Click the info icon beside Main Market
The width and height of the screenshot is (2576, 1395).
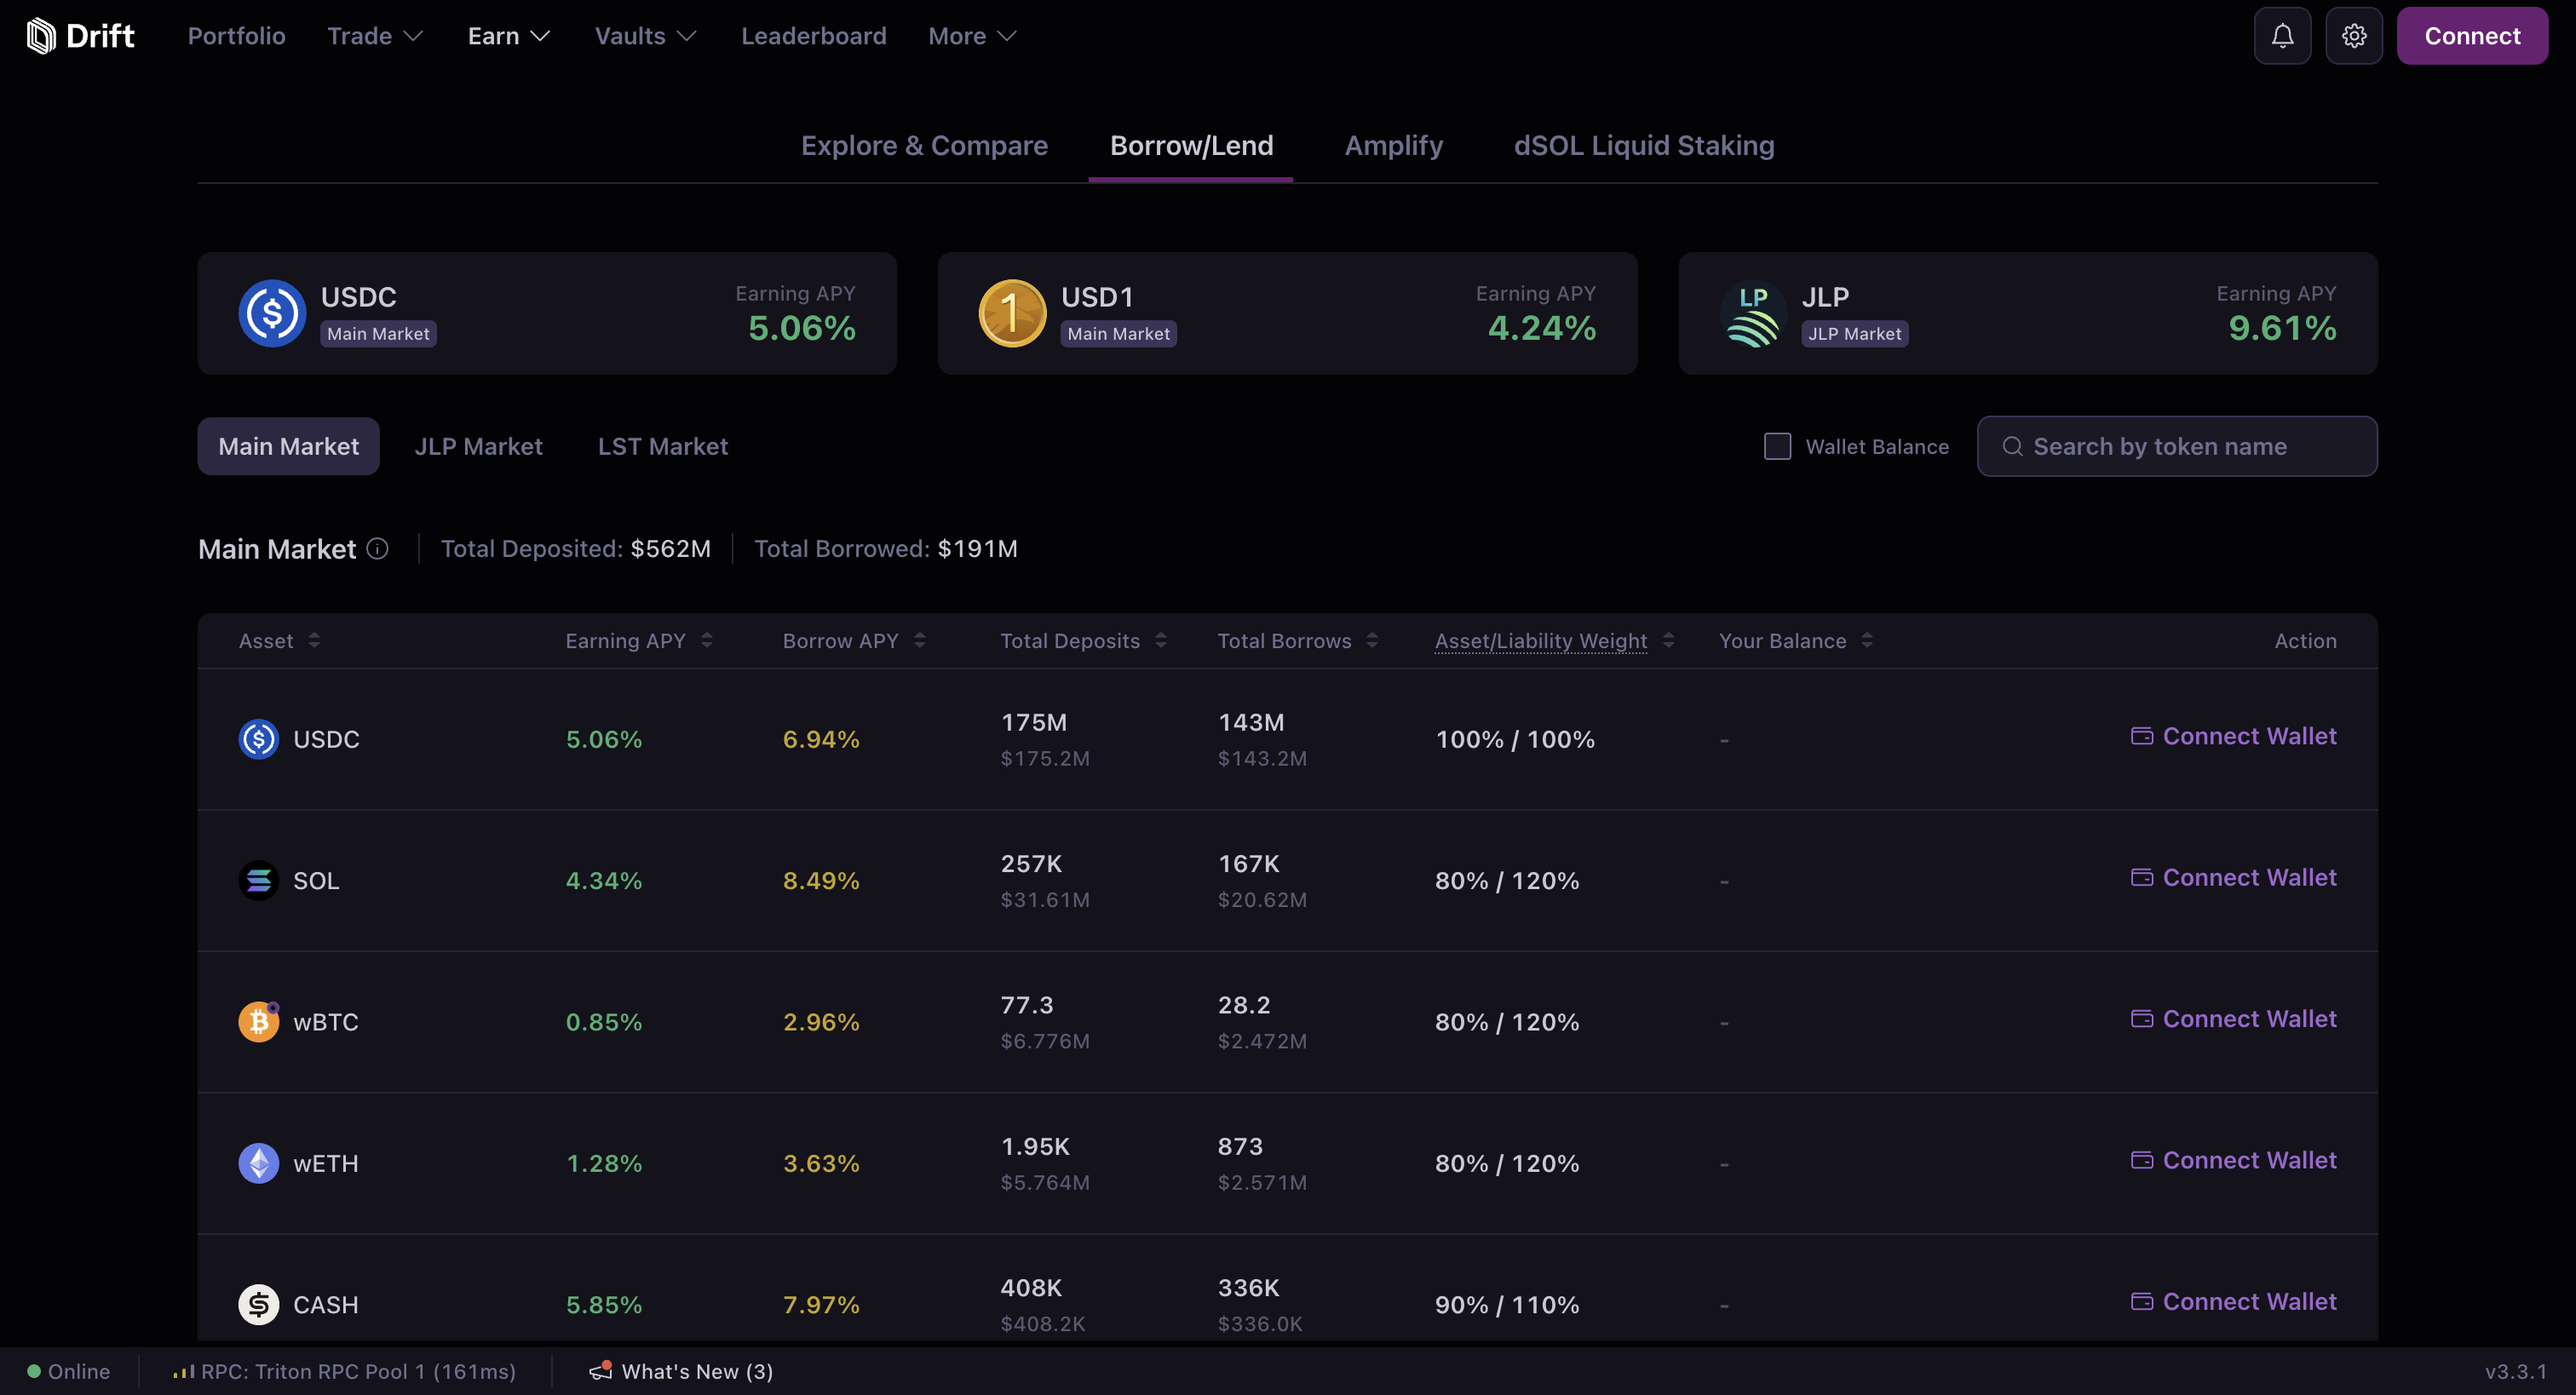[x=377, y=548]
